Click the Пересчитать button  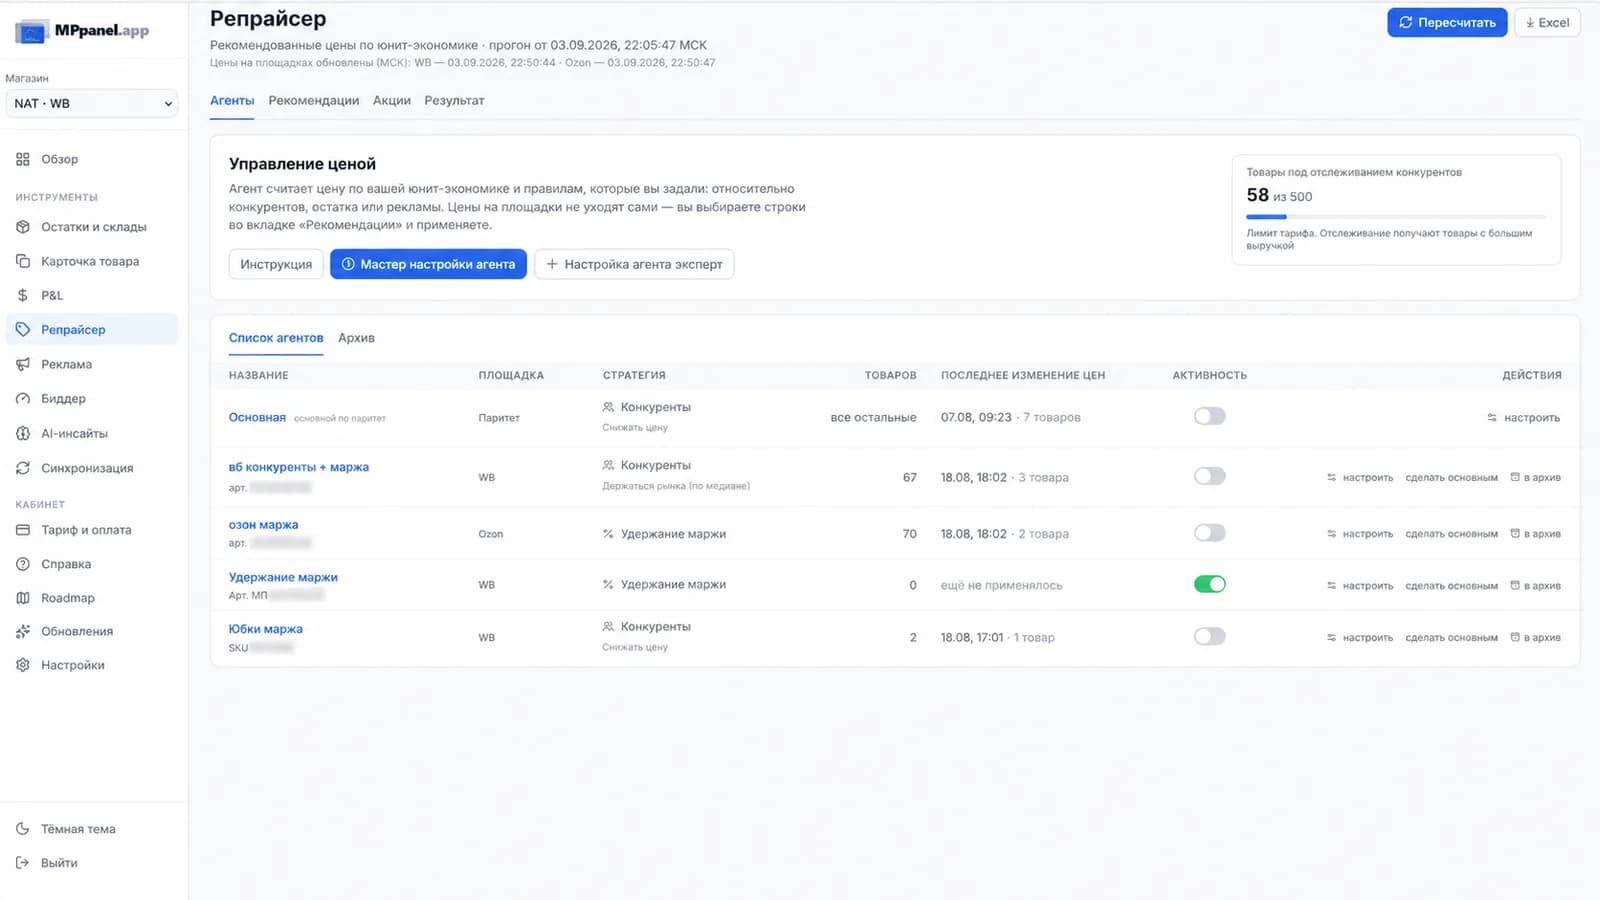(x=1447, y=22)
